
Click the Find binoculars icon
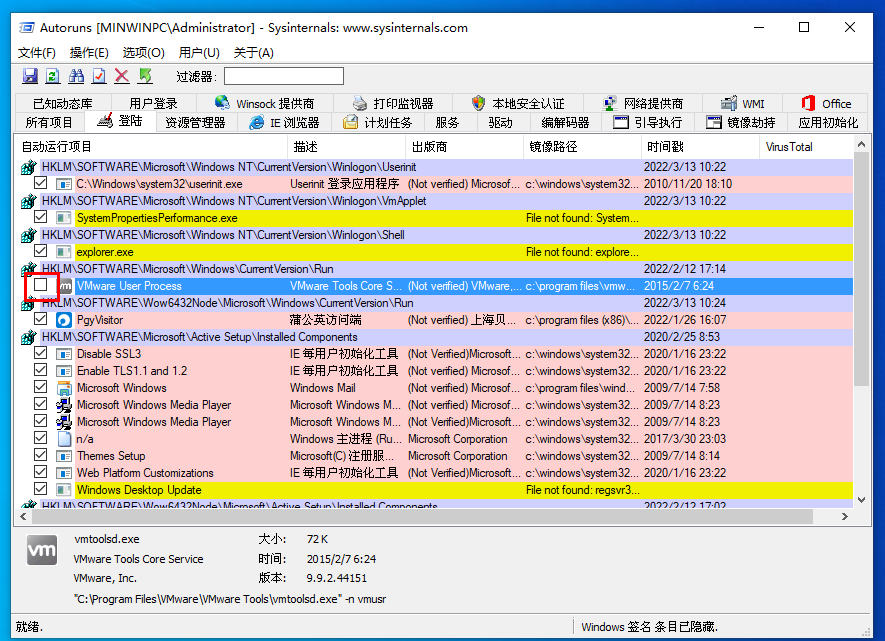pos(76,76)
